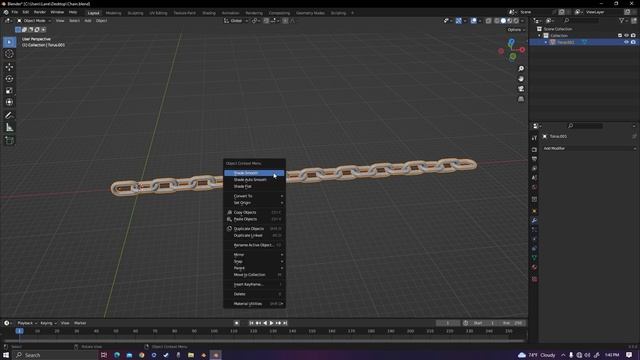
Task: Open the Output properties tab icon
Action: pyautogui.click(x=534, y=159)
